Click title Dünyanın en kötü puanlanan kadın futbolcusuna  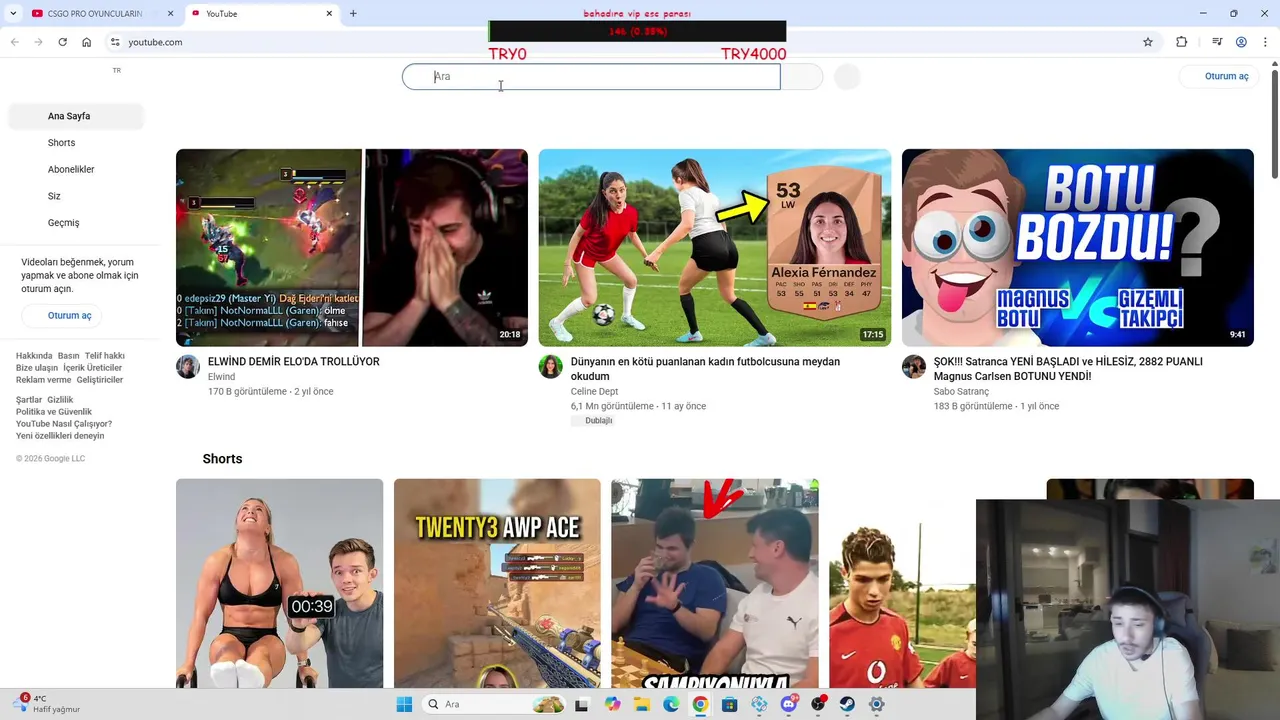(x=705, y=369)
